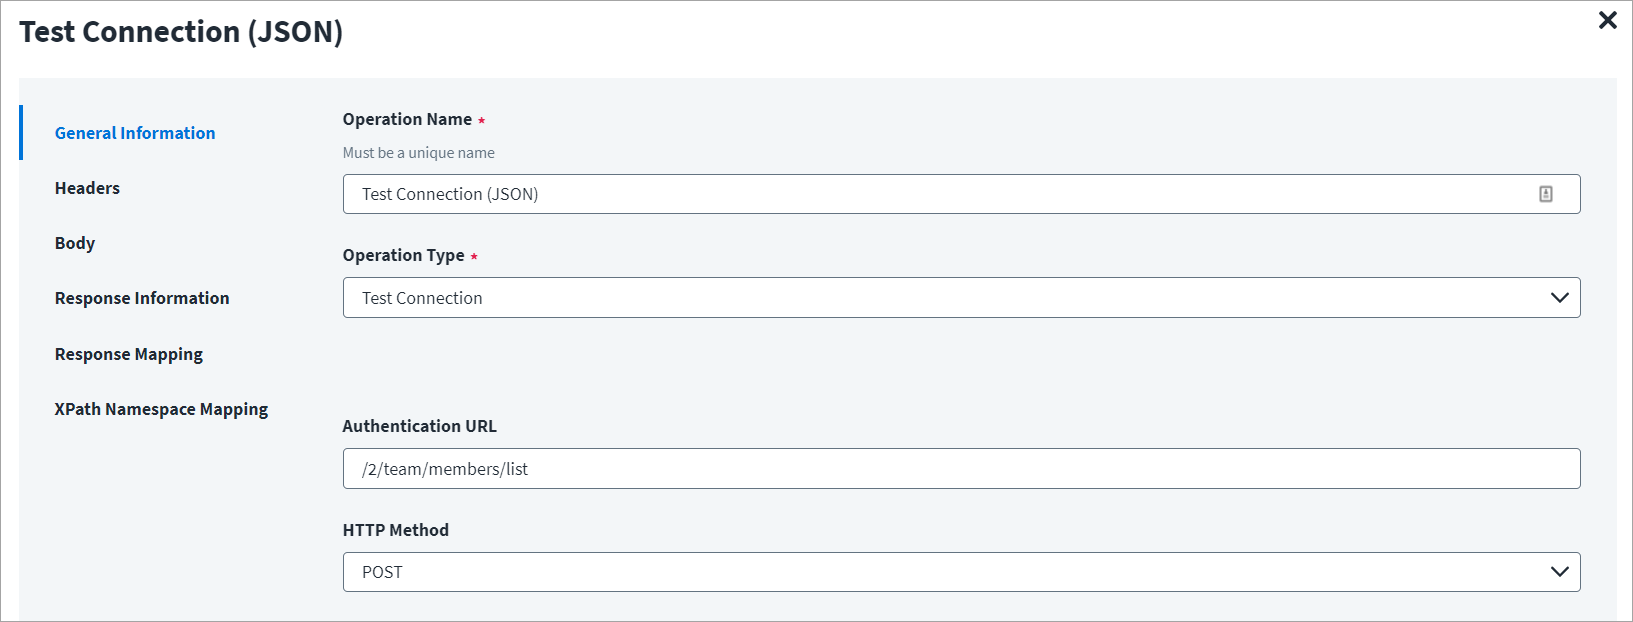
Task: Expand the Operation Type chevron arrow
Action: (1559, 298)
